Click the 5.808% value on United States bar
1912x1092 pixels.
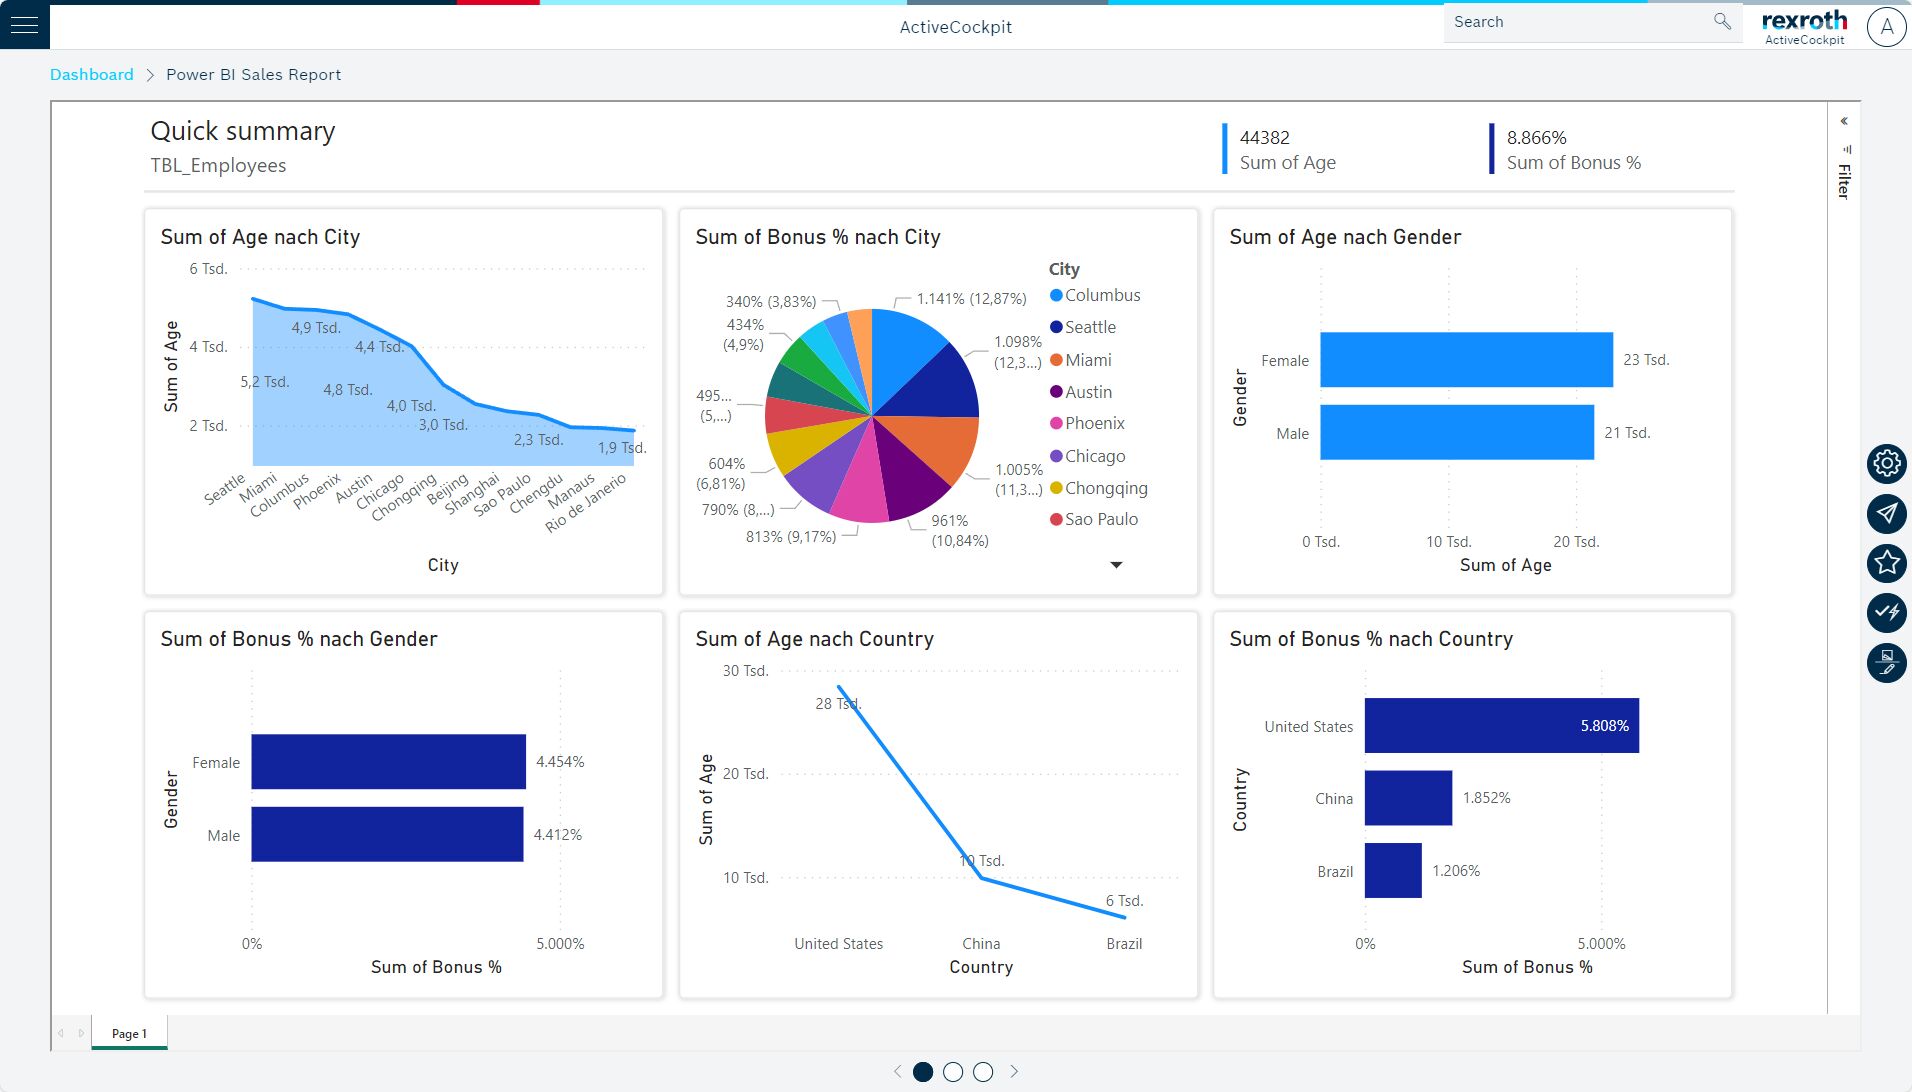[x=1604, y=725]
